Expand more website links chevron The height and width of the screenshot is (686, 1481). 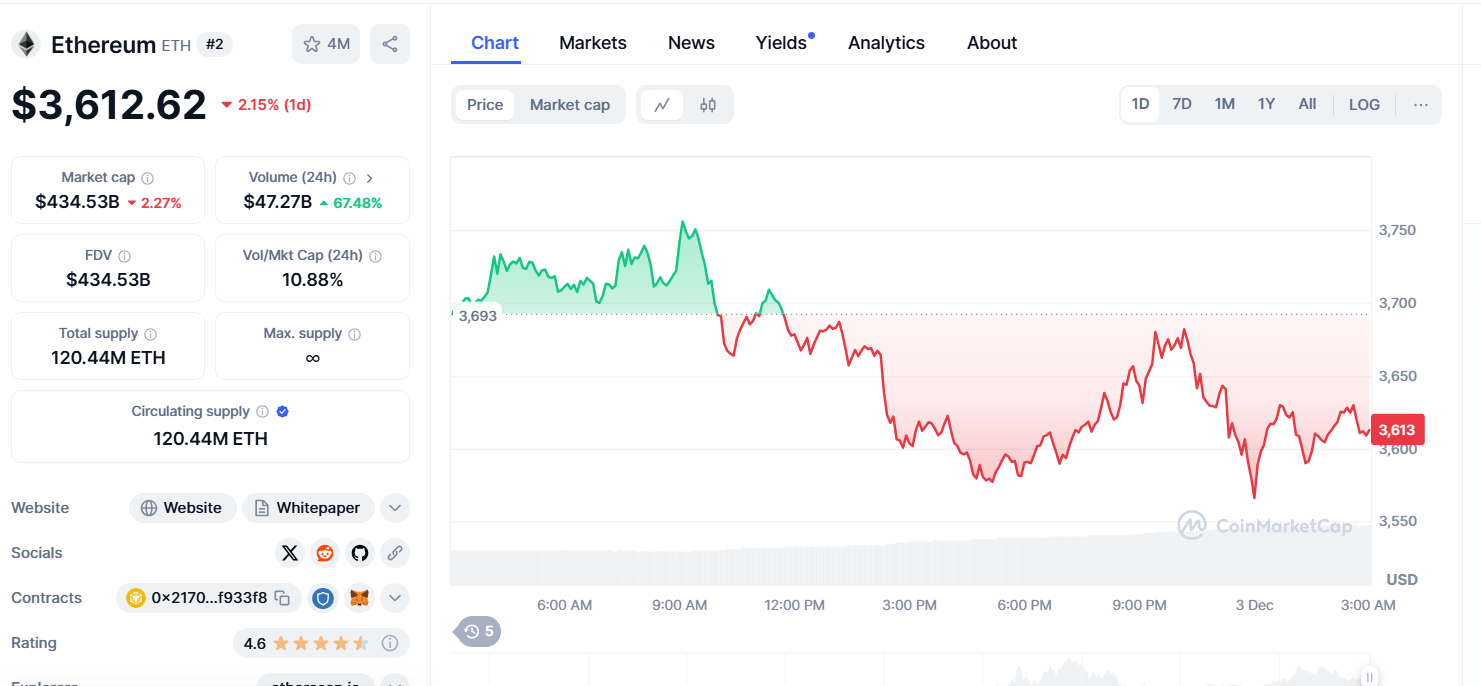pos(395,508)
